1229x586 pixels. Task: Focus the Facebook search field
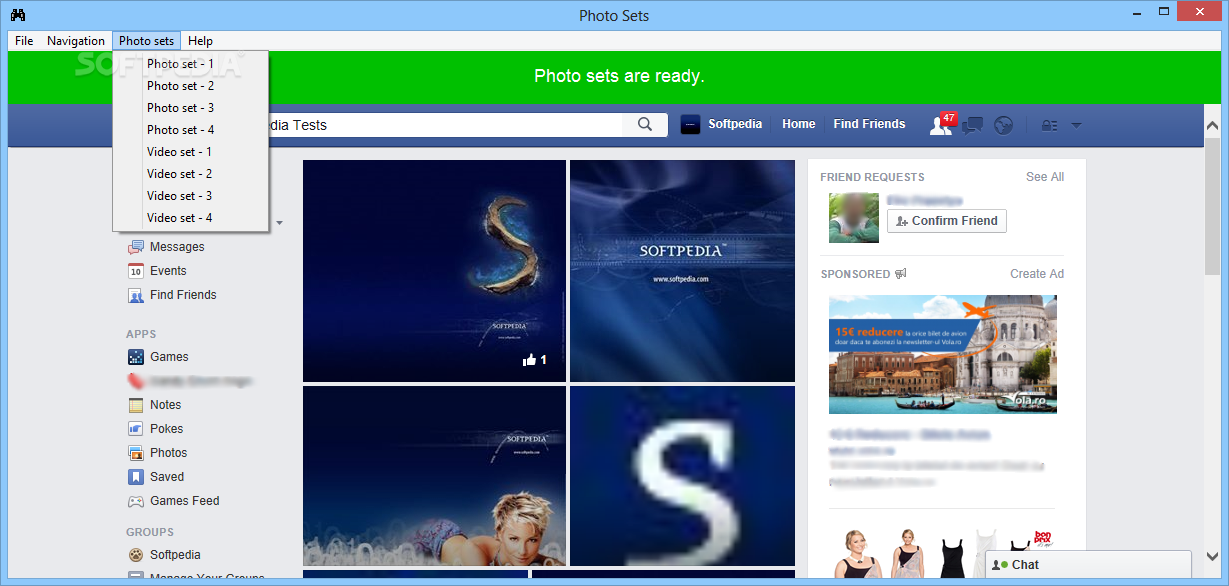pyautogui.click(x=445, y=125)
